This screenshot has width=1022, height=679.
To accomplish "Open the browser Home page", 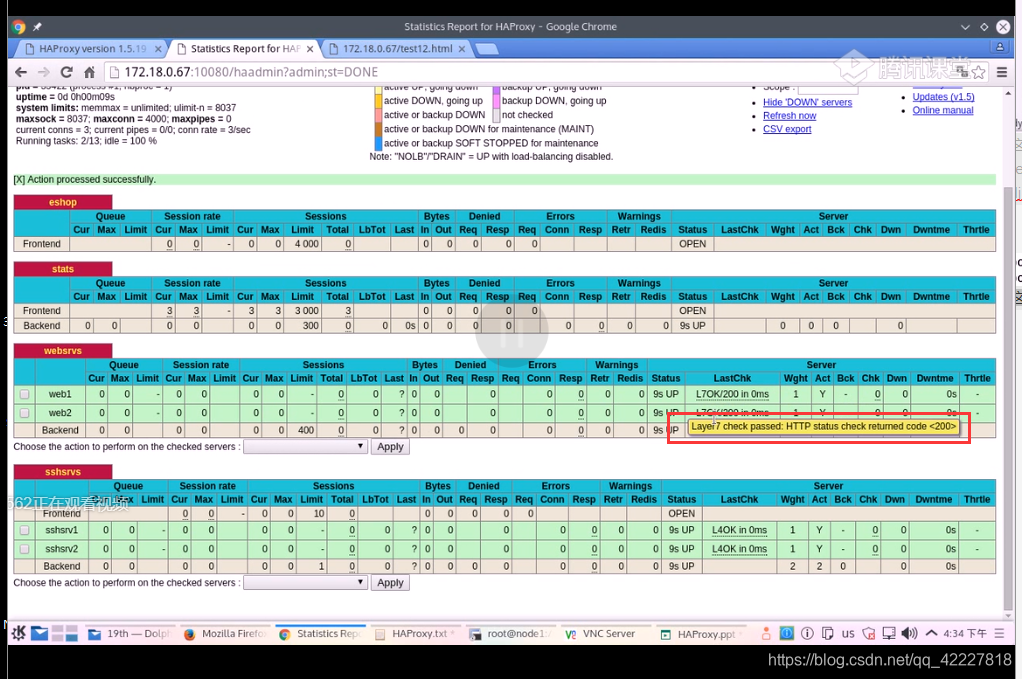I will point(89,72).
